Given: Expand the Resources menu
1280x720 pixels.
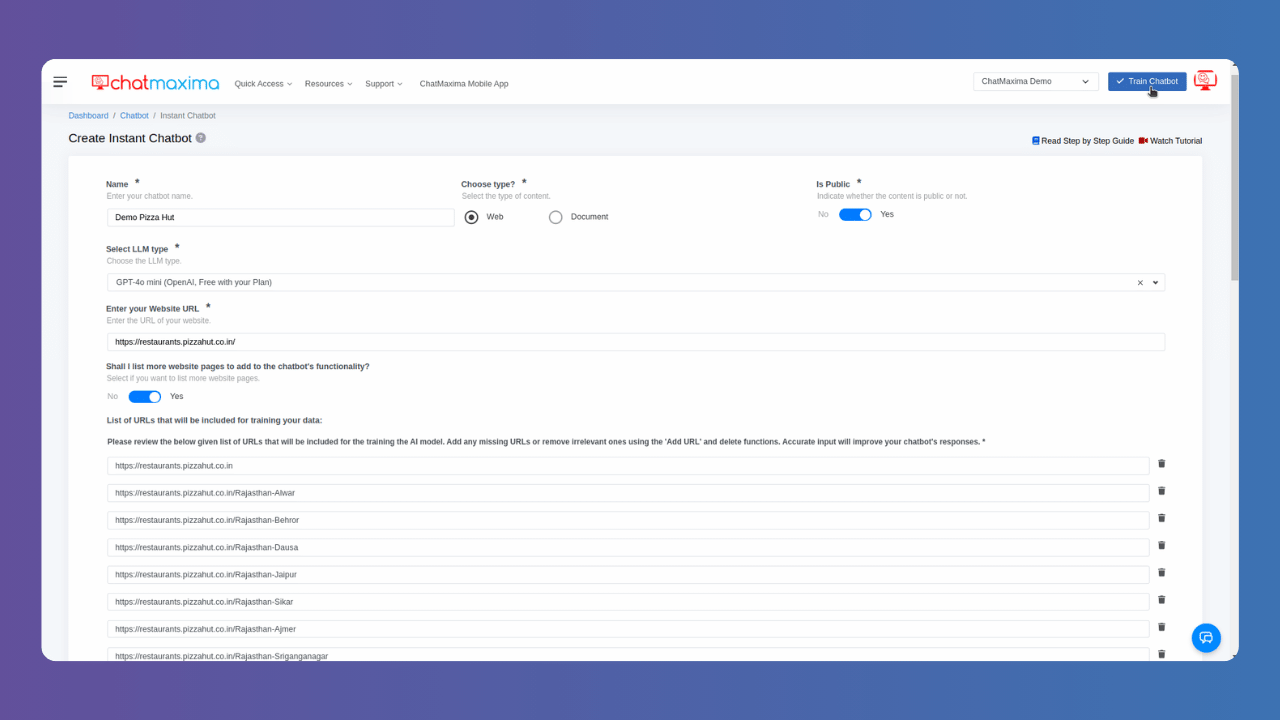Looking at the screenshot, I should point(329,84).
